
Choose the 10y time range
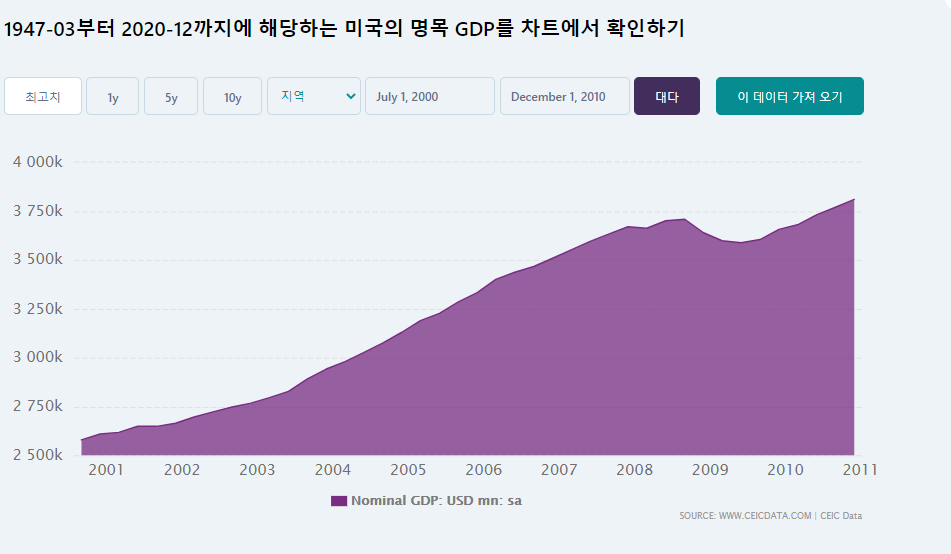[232, 97]
